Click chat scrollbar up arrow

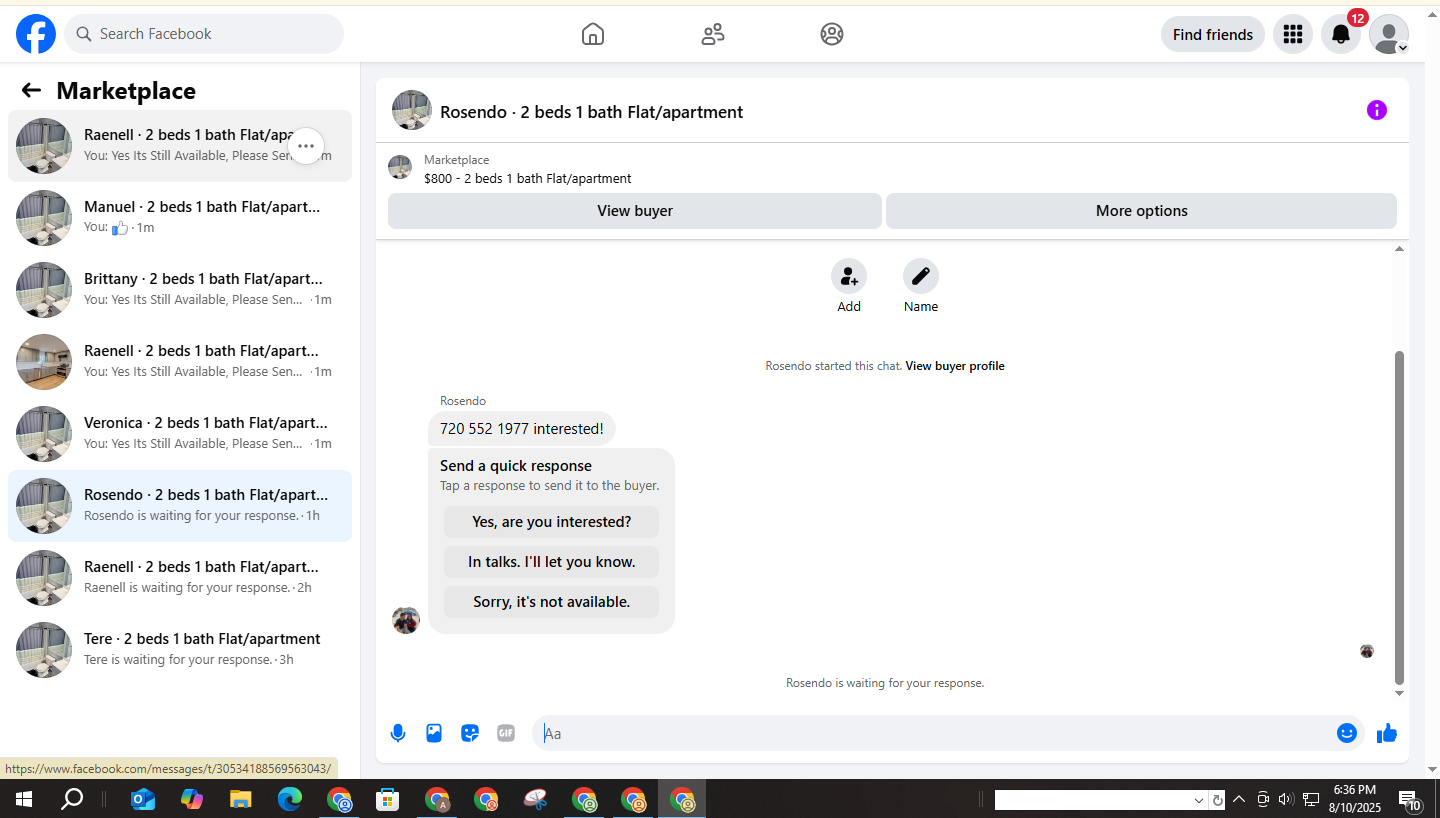(x=1400, y=248)
